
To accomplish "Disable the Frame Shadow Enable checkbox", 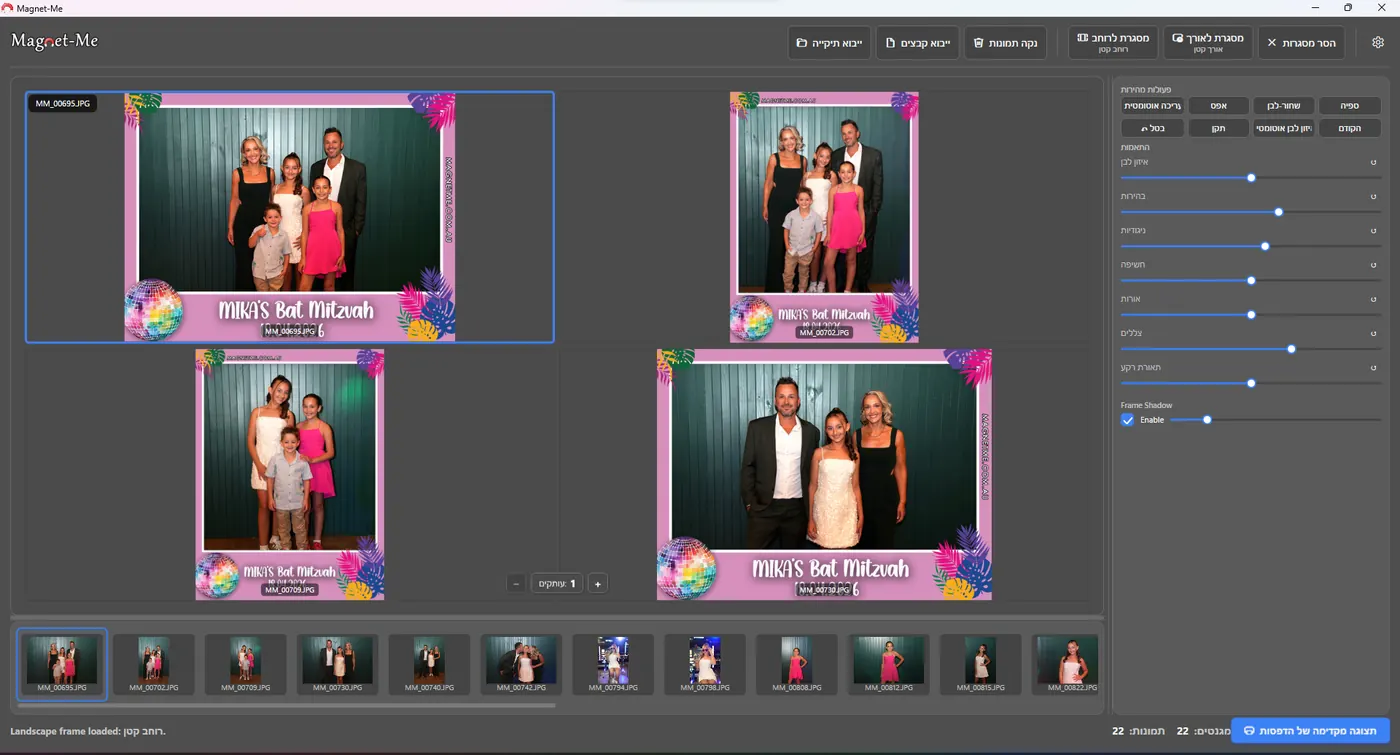I will point(1128,420).
